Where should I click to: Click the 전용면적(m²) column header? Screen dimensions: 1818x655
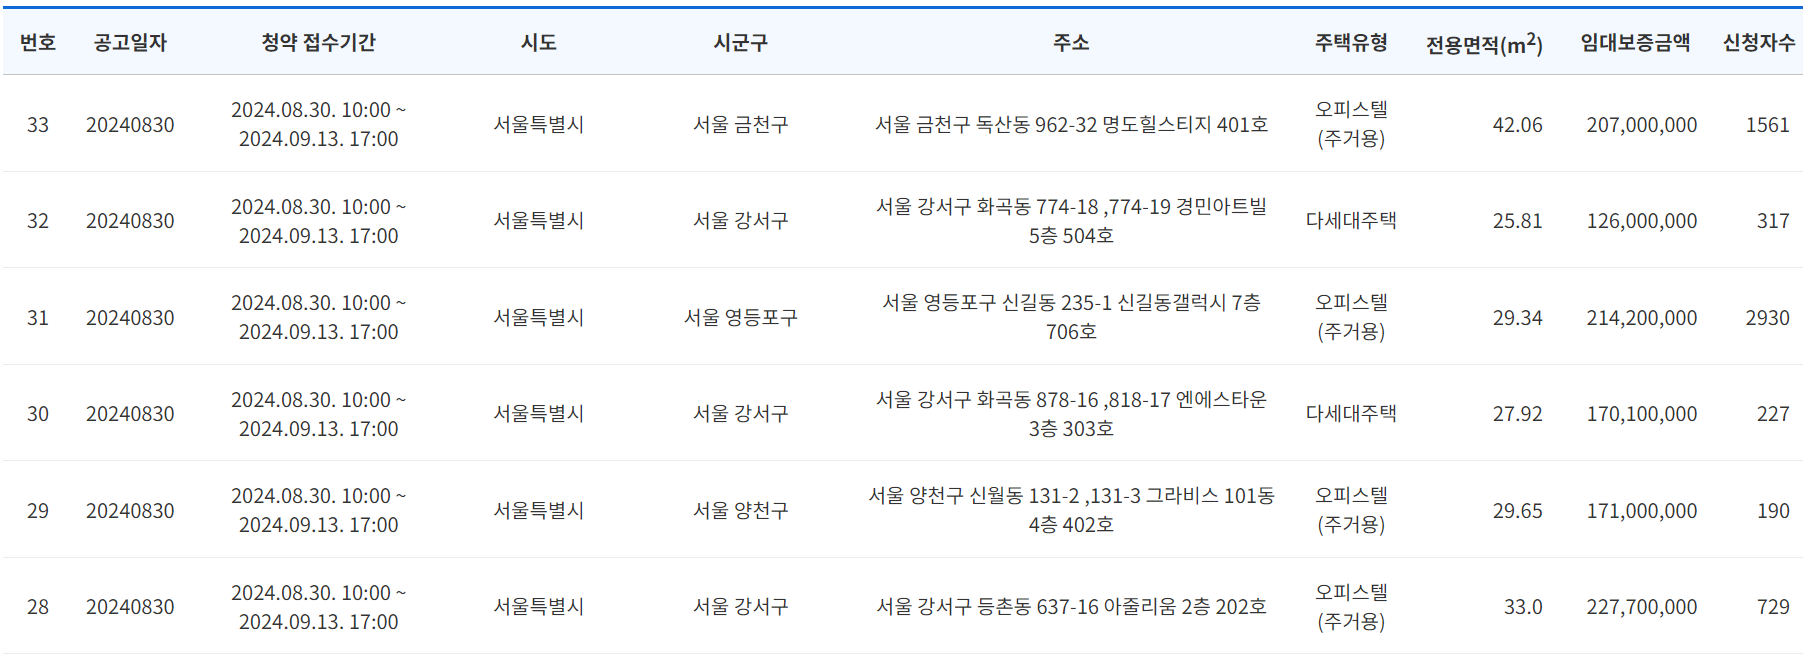1484,43
